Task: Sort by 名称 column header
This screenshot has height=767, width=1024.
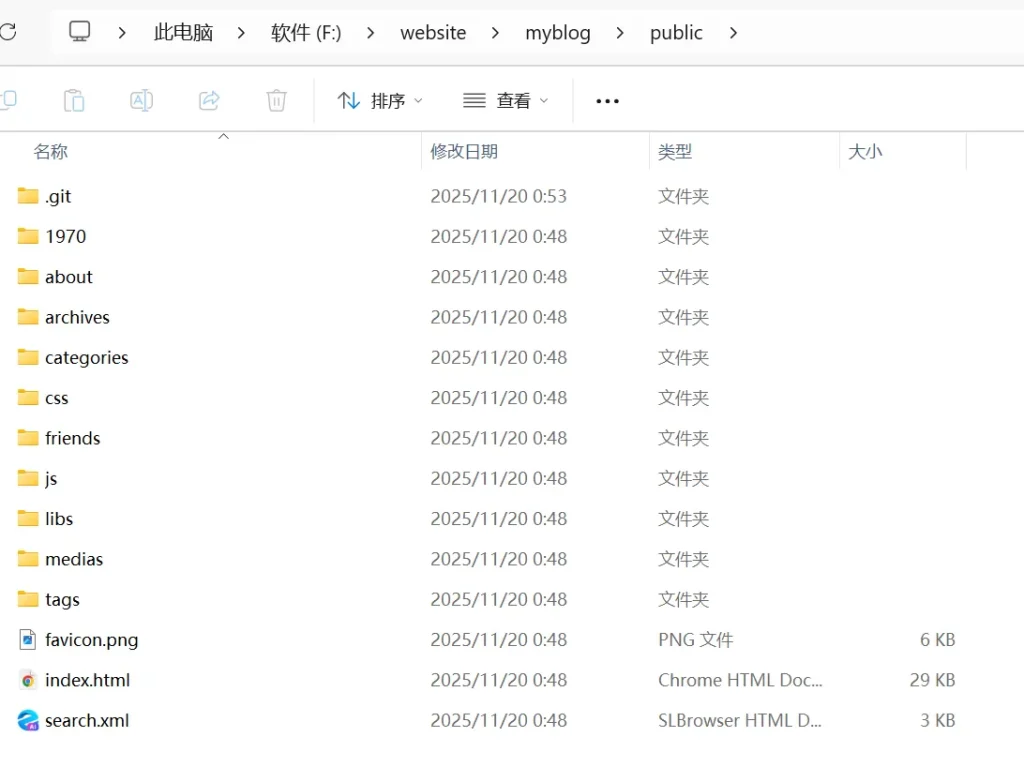Action: pyautogui.click(x=51, y=152)
